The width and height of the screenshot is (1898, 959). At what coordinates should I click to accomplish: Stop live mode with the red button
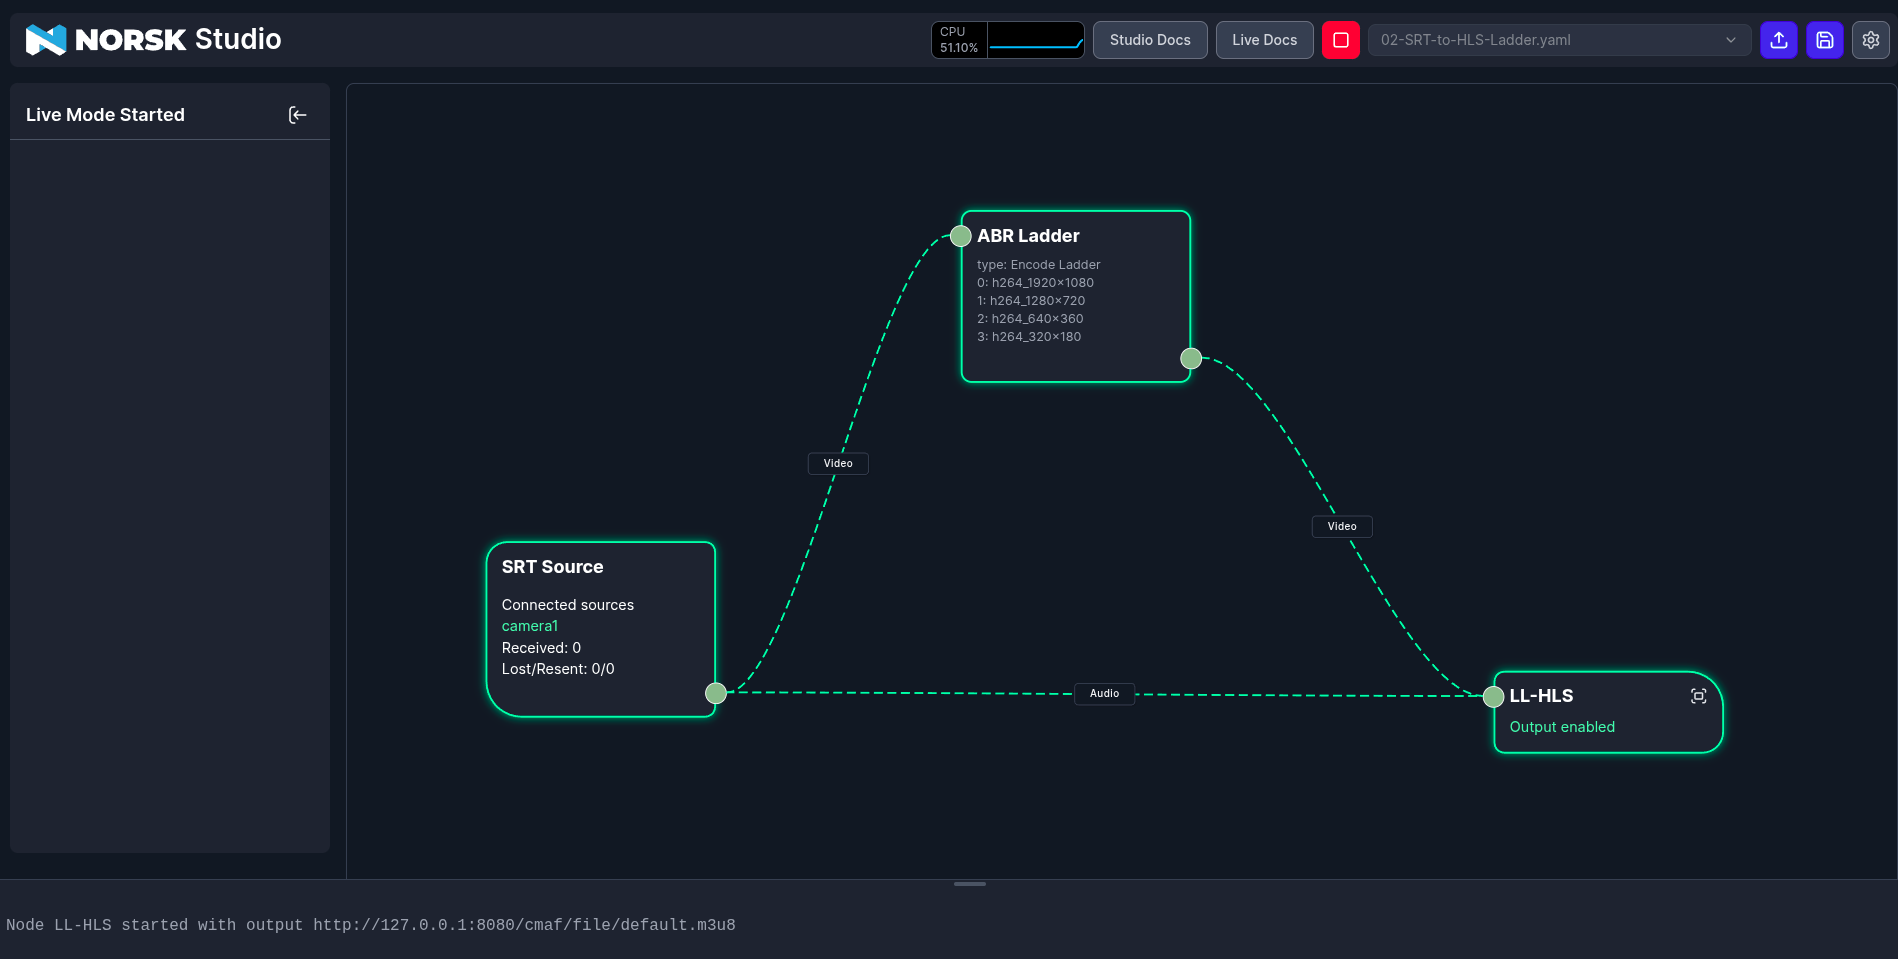1341,40
